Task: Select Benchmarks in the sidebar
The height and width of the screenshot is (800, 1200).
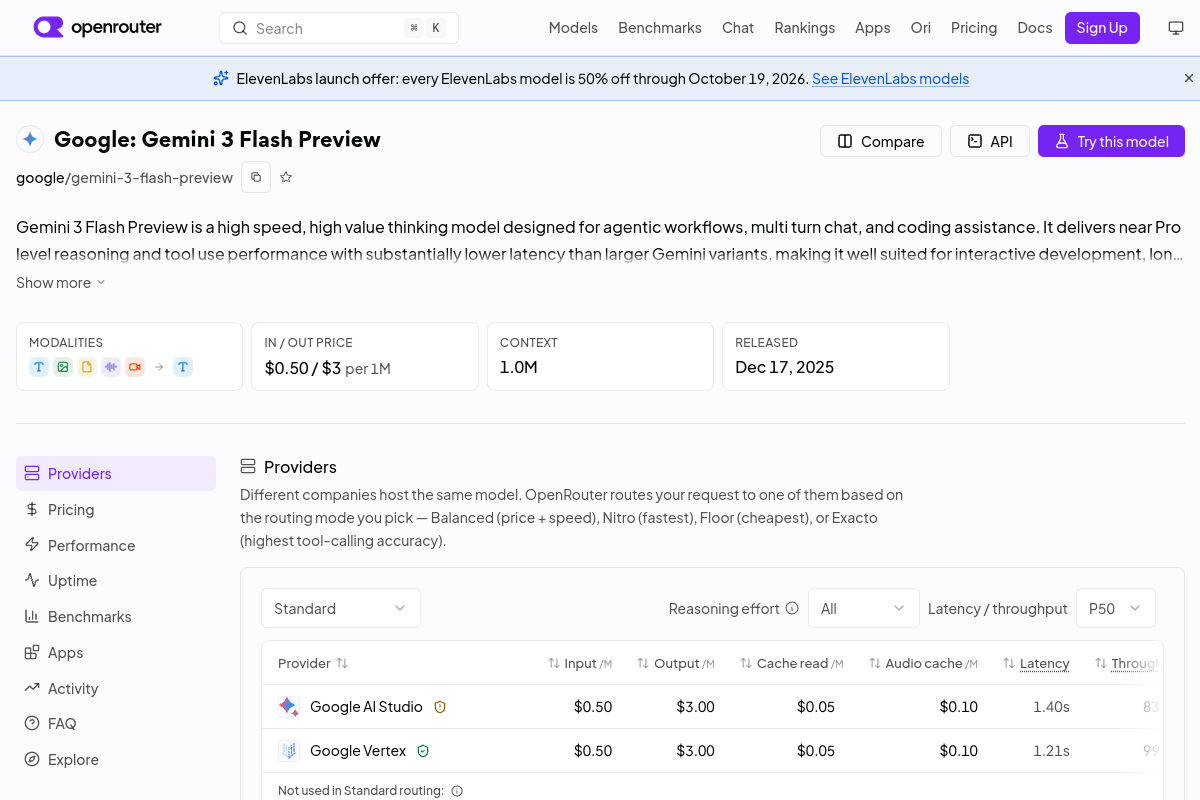Action: tap(116, 616)
